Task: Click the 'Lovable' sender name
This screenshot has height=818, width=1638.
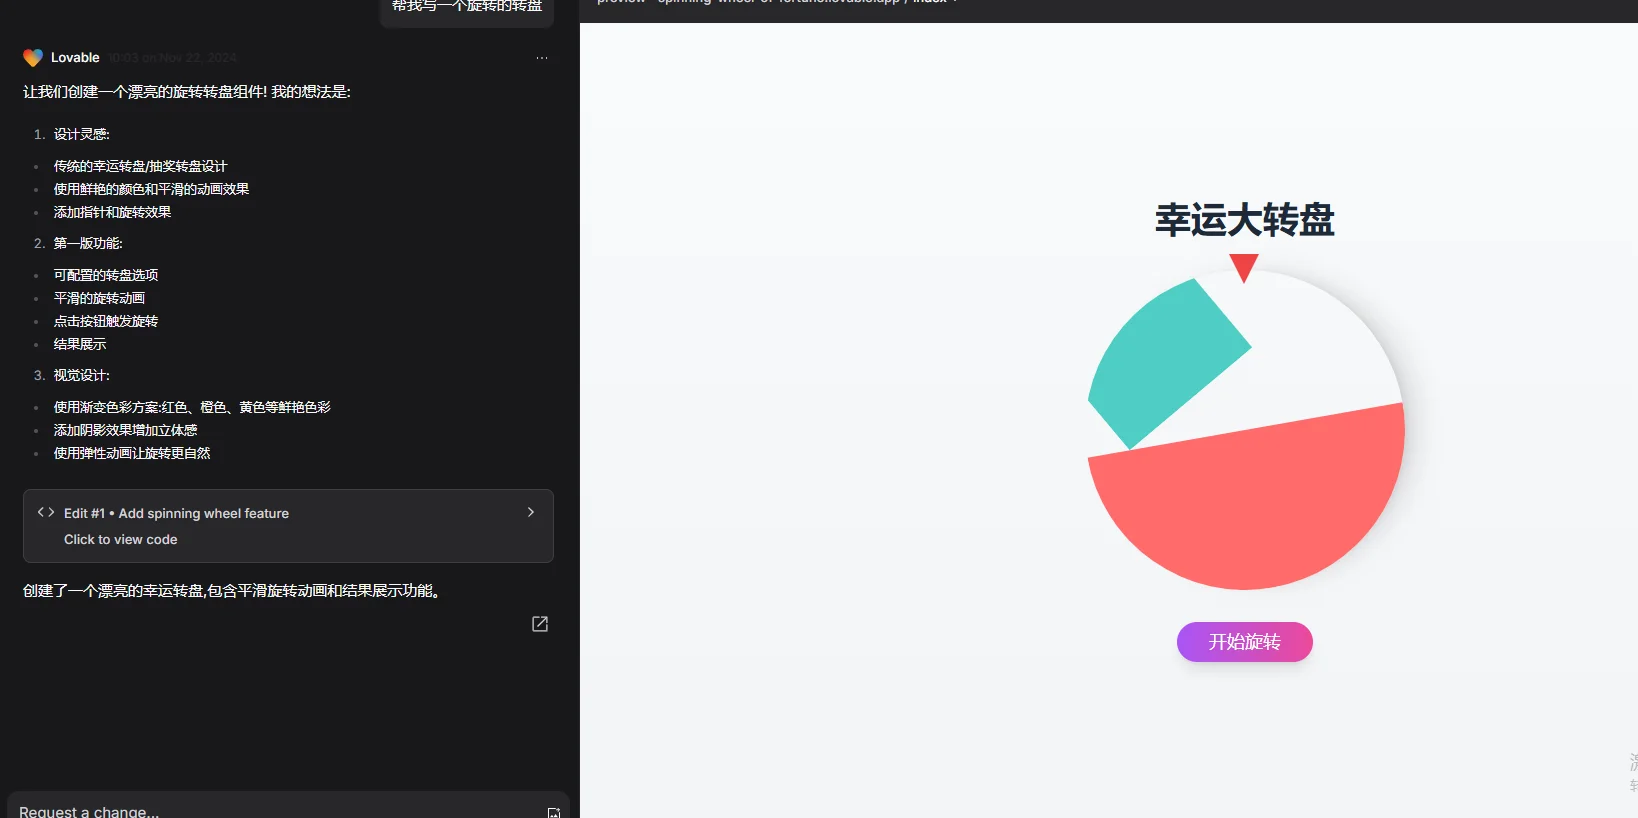Action: 75,58
